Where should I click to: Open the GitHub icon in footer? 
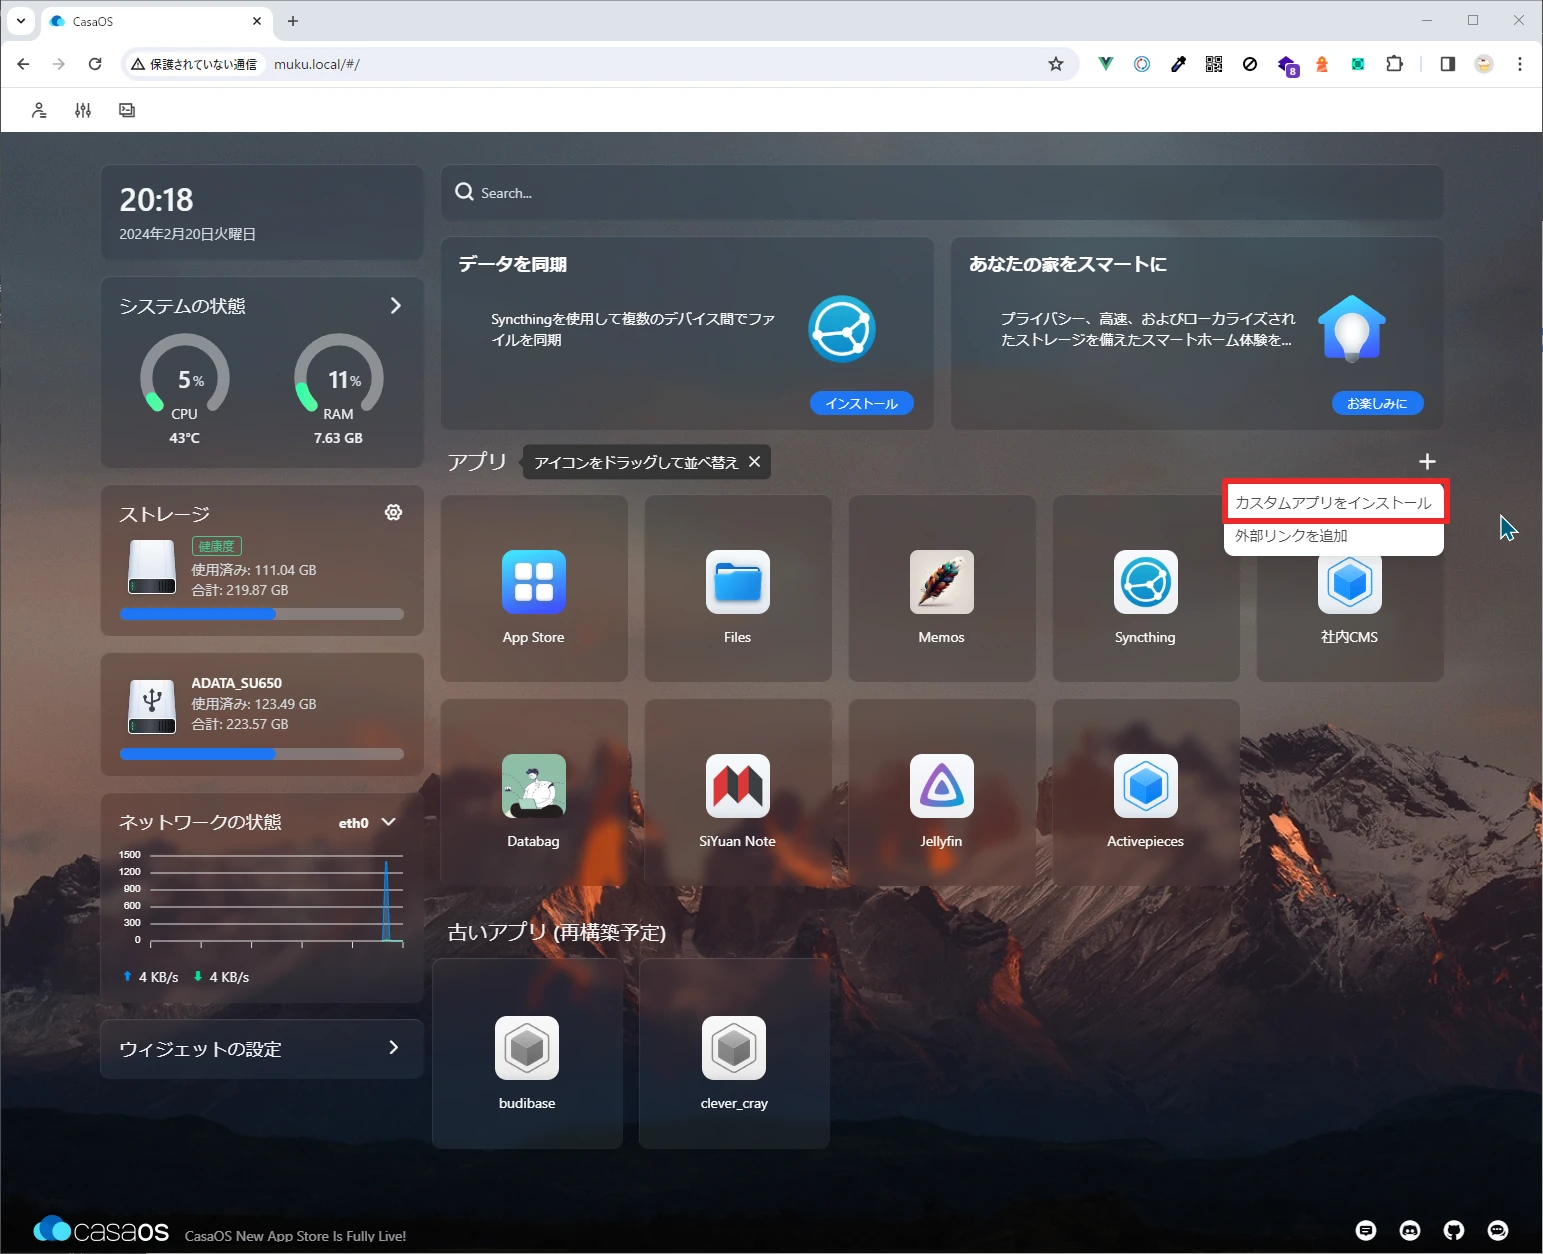pos(1454,1230)
